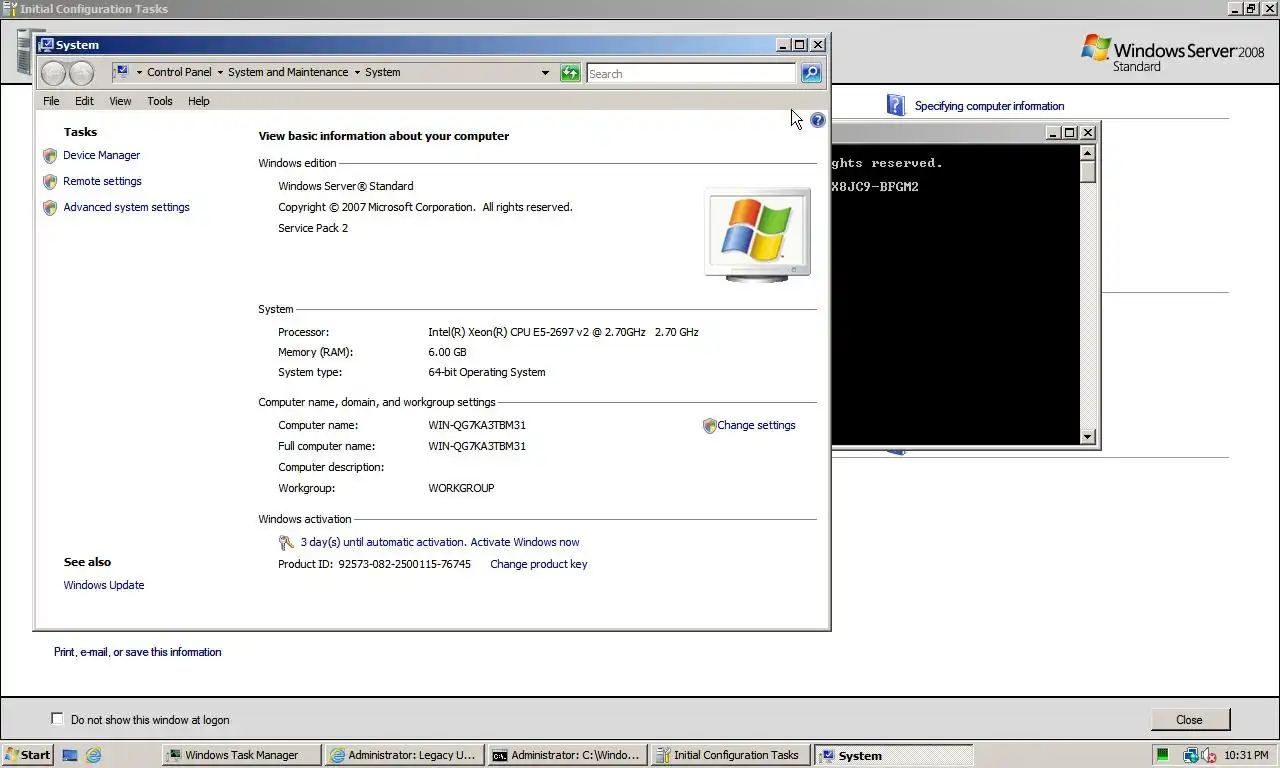Click the Remote settings shield icon
Image resolution: width=1280 pixels, height=768 pixels.
coord(50,182)
